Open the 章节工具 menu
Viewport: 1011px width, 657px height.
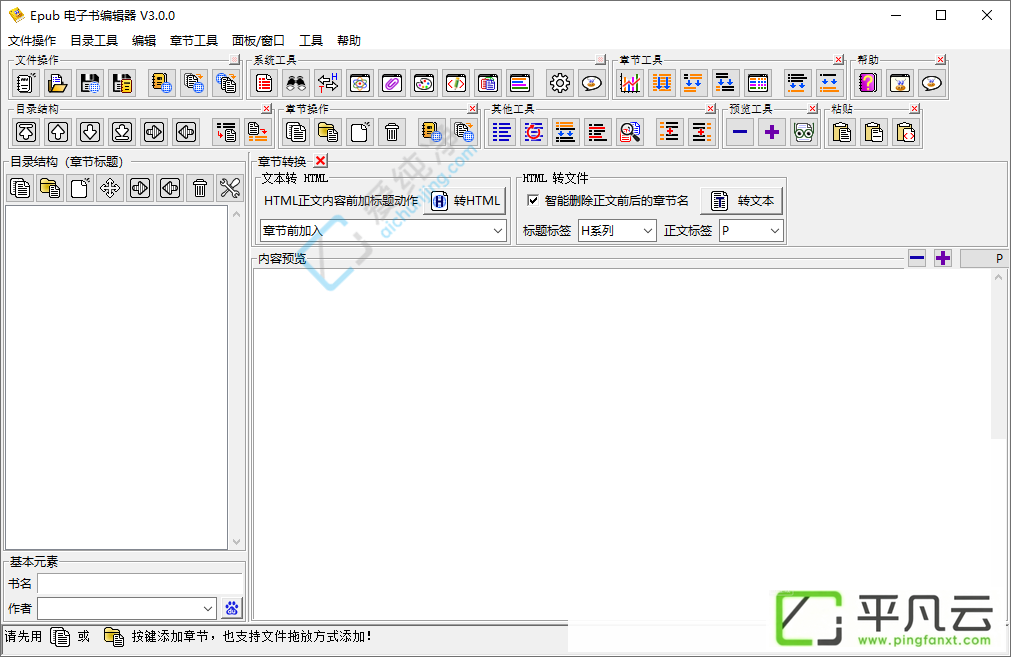[x=193, y=41]
